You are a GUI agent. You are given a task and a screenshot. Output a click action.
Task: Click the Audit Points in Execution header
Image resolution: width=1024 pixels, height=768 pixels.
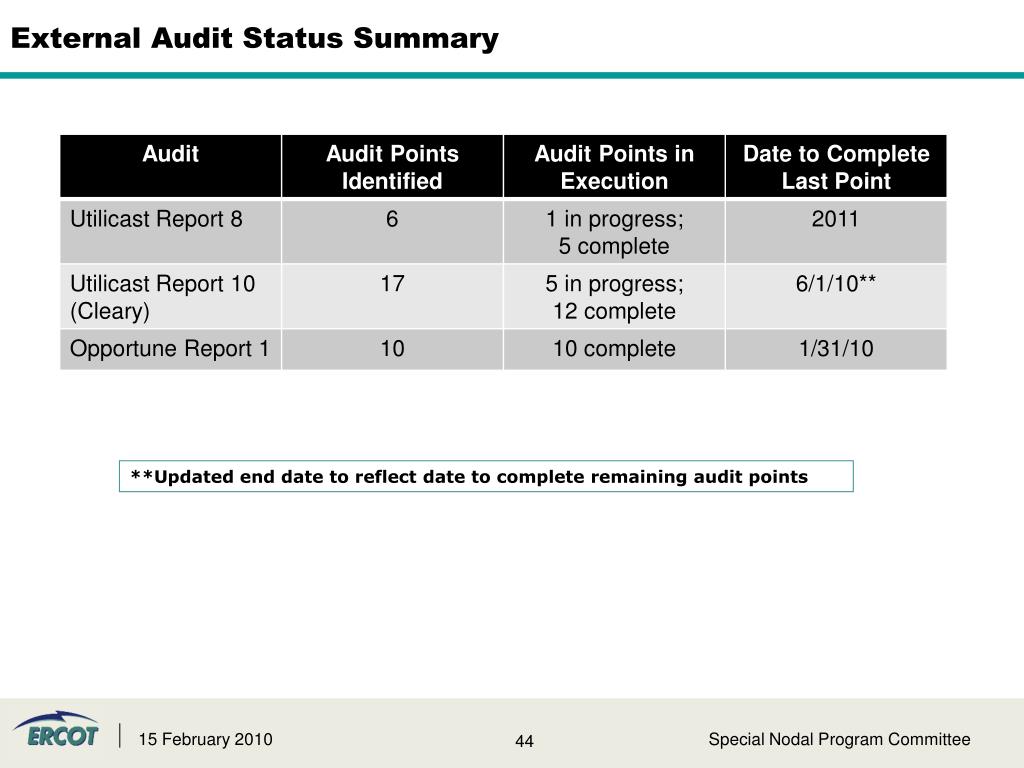pyautogui.click(x=614, y=166)
